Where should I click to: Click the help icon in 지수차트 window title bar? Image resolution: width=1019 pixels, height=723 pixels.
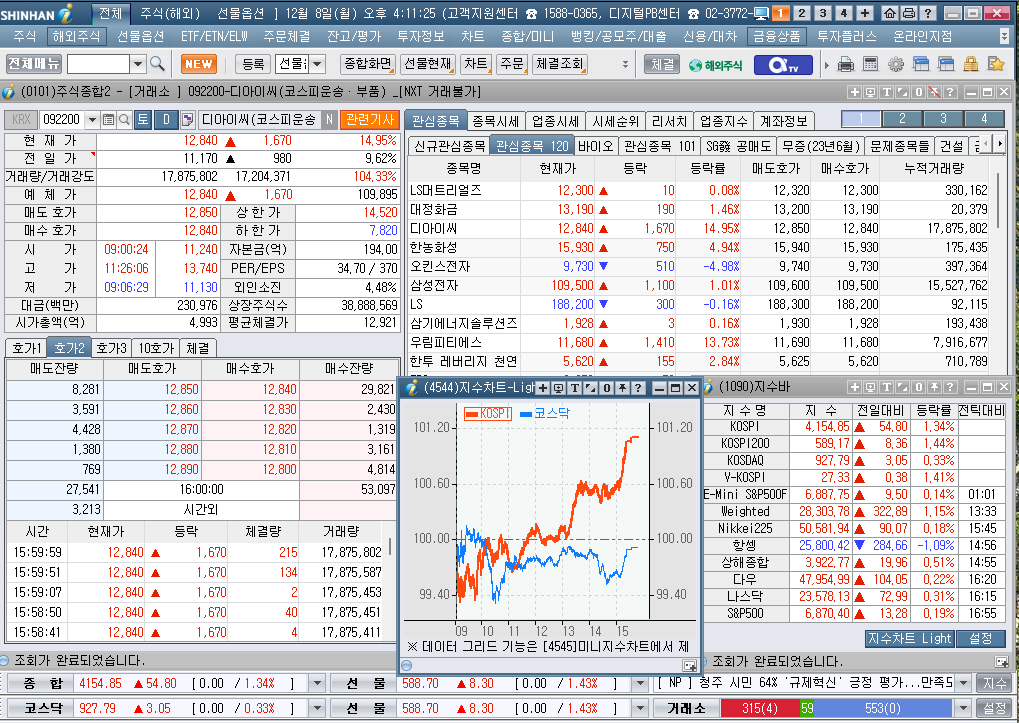pos(638,388)
